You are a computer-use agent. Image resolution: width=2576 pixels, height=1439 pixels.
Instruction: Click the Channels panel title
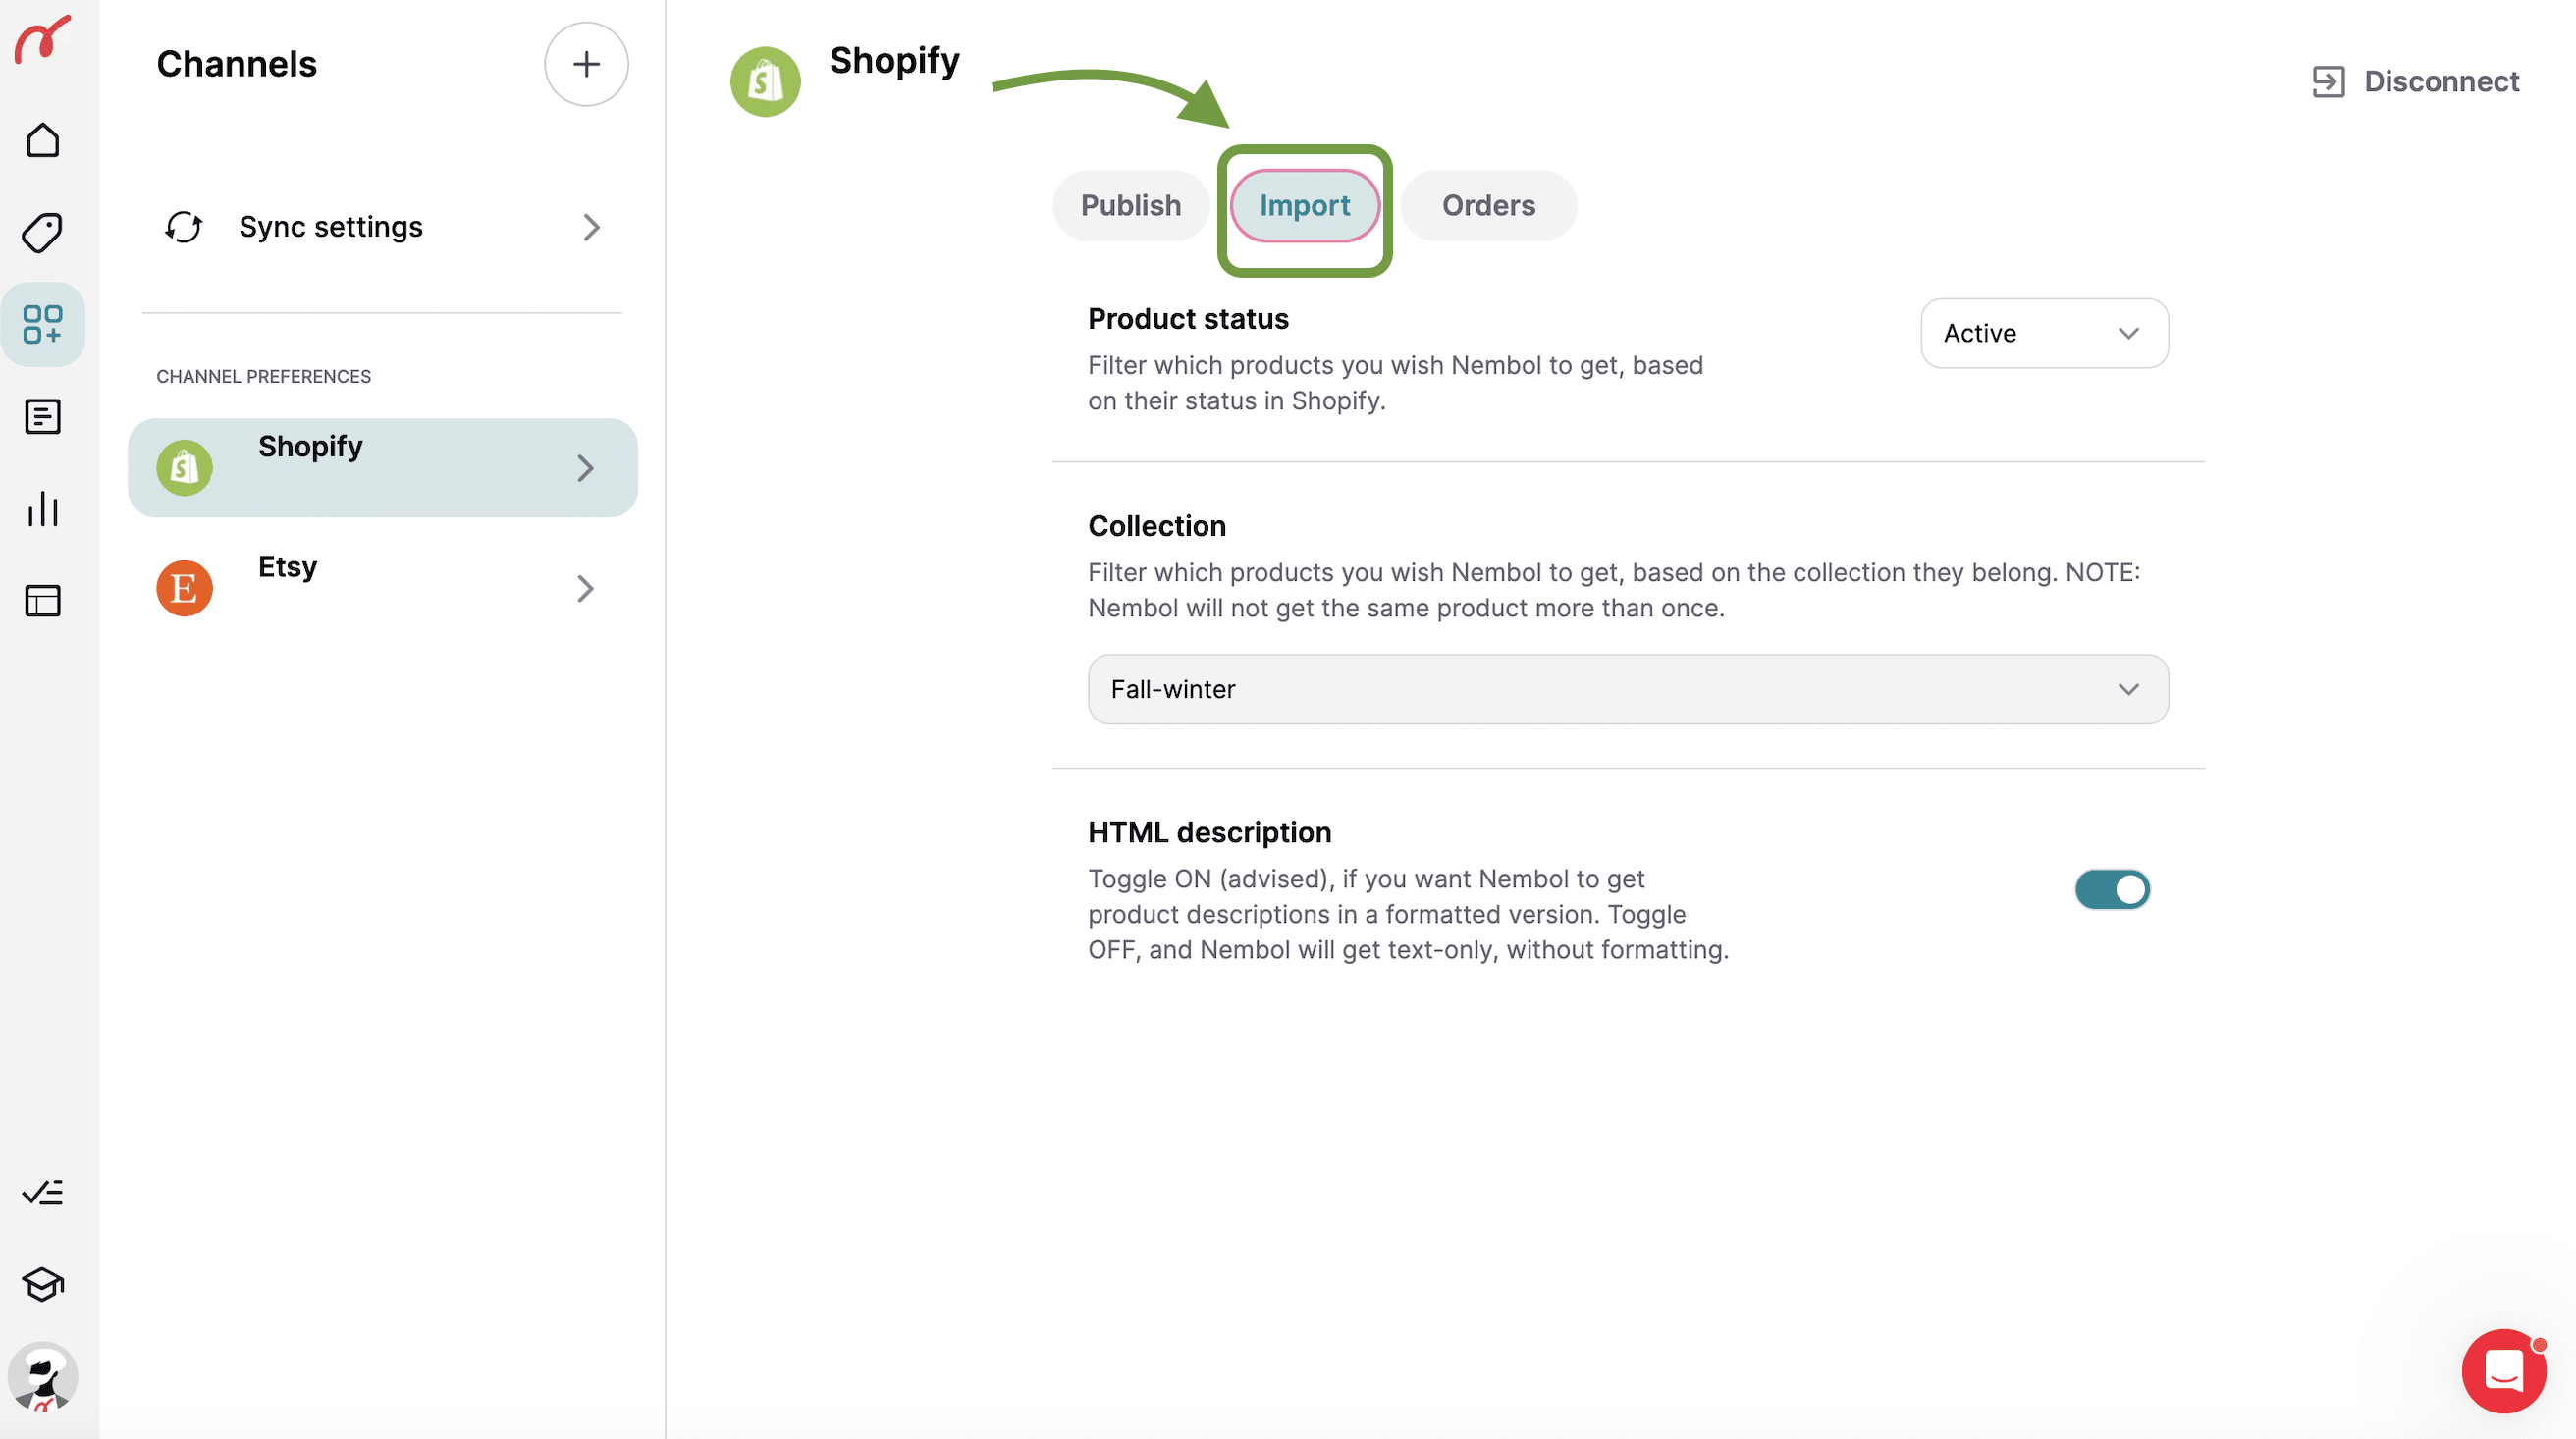236,64
